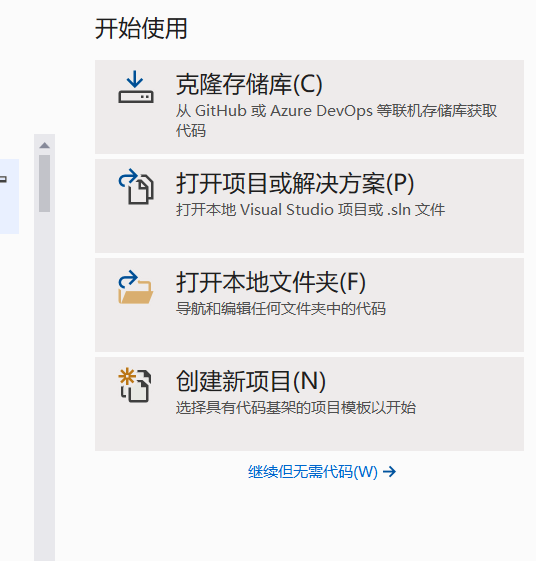Click the vertical scrollbar thumb

(45, 184)
